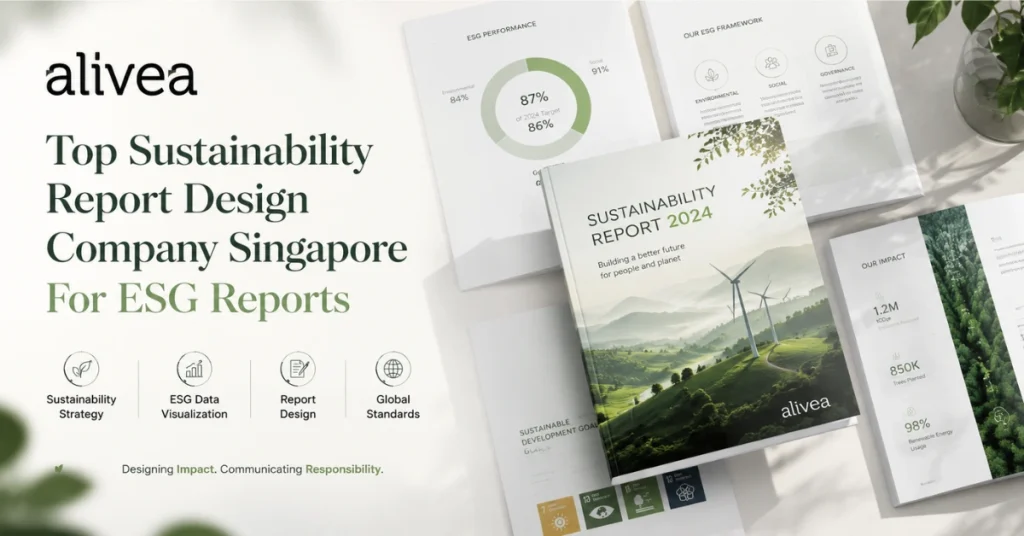Image resolution: width=1024 pixels, height=536 pixels.
Task: Click the Social 91% figure
Action: click(600, 69)
